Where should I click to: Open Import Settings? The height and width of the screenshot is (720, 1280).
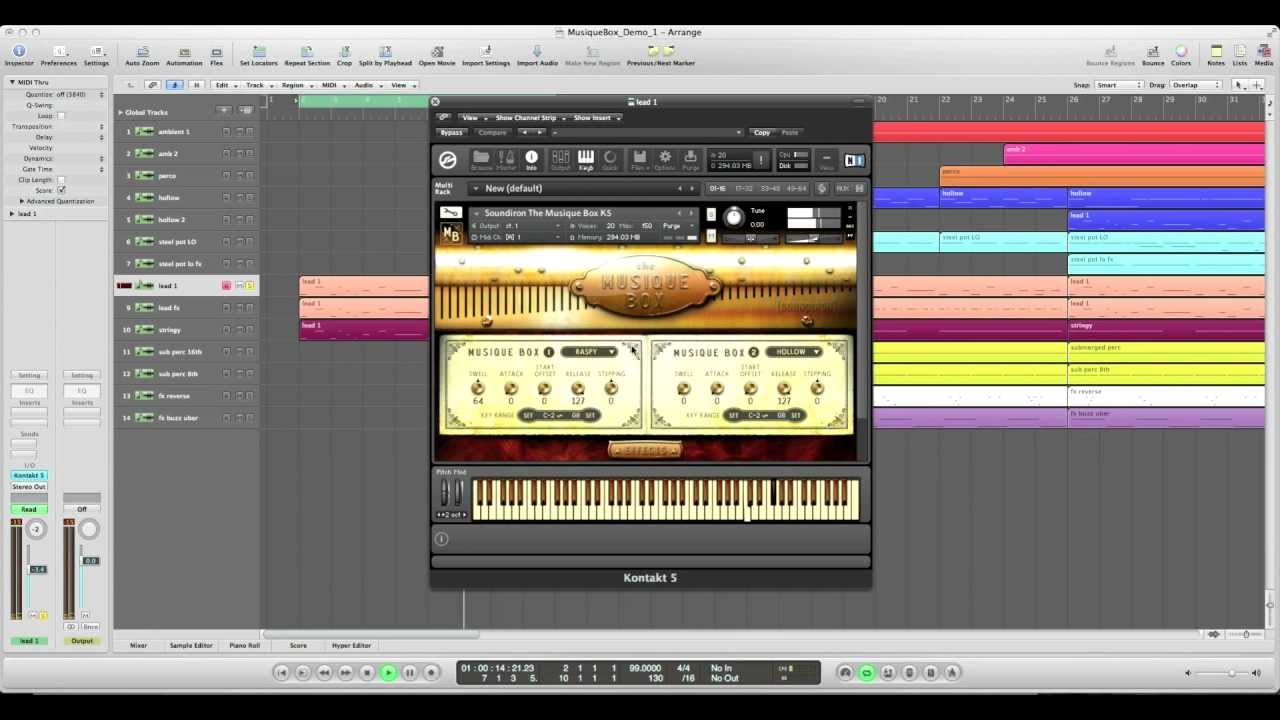point(486,56)
